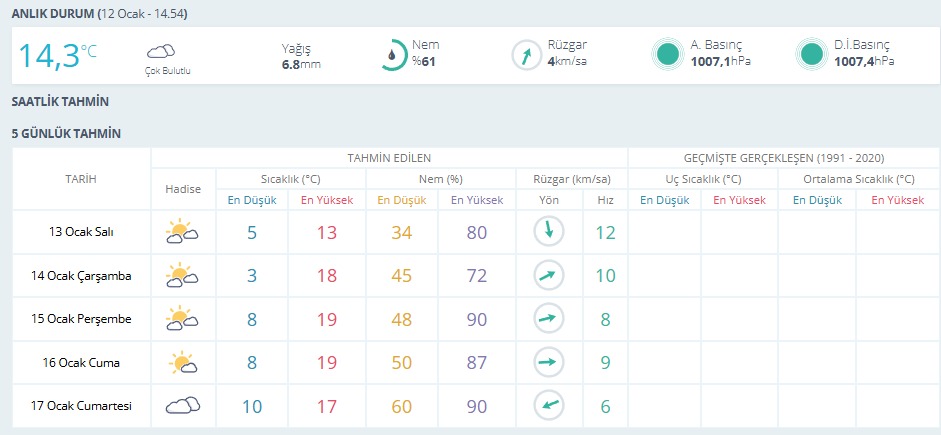Click the 4km/sa wind speed value
941x435 pixels.
[x=567, y=61]
